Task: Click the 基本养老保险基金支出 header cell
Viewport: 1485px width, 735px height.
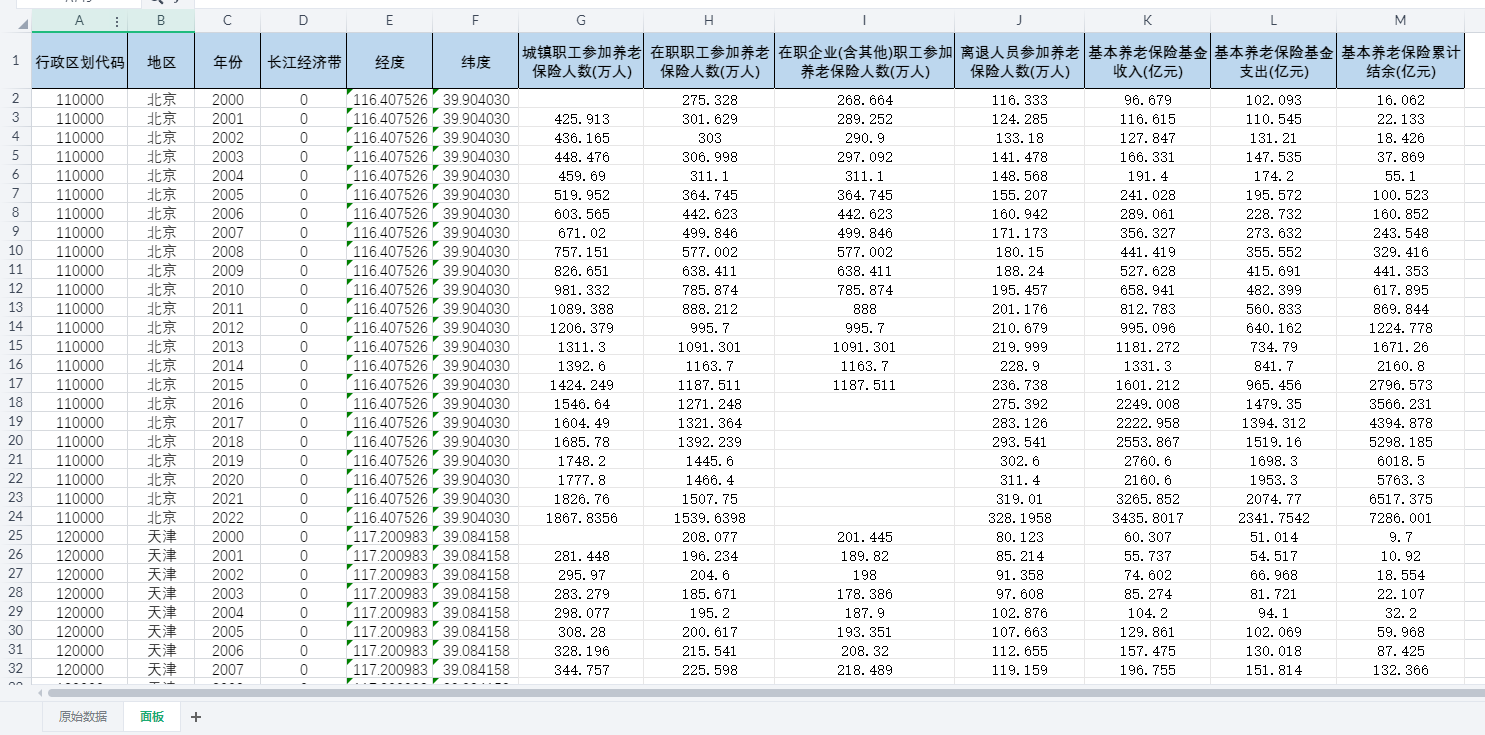Action: point(1274,61)
